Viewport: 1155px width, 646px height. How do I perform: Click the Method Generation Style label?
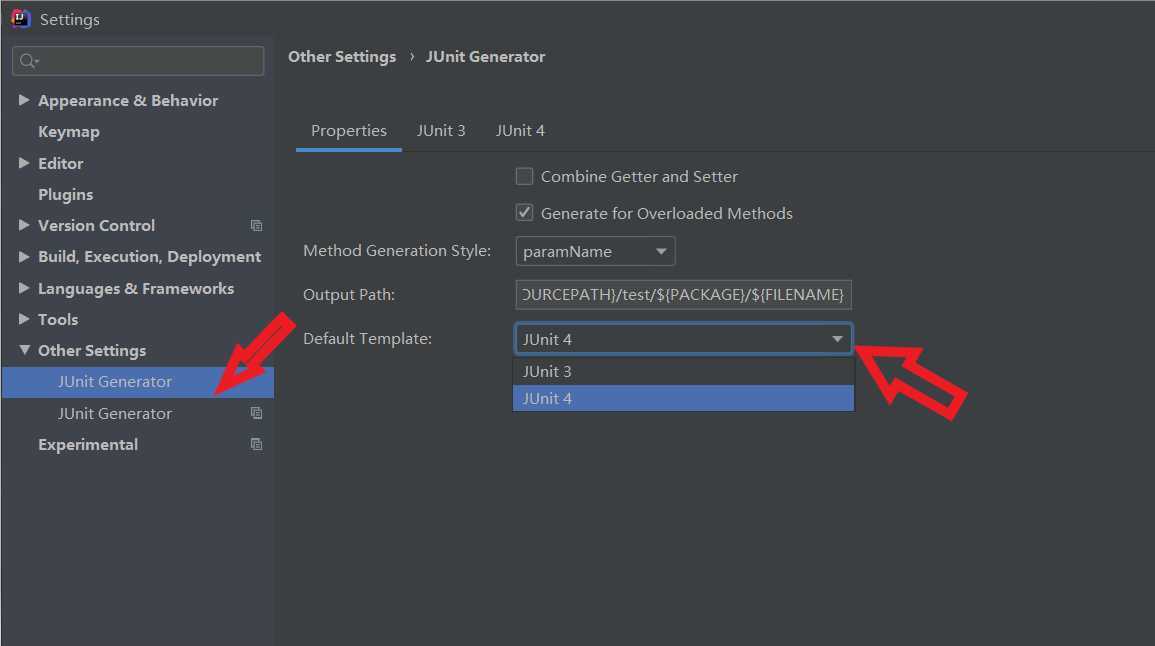[397, 250]
